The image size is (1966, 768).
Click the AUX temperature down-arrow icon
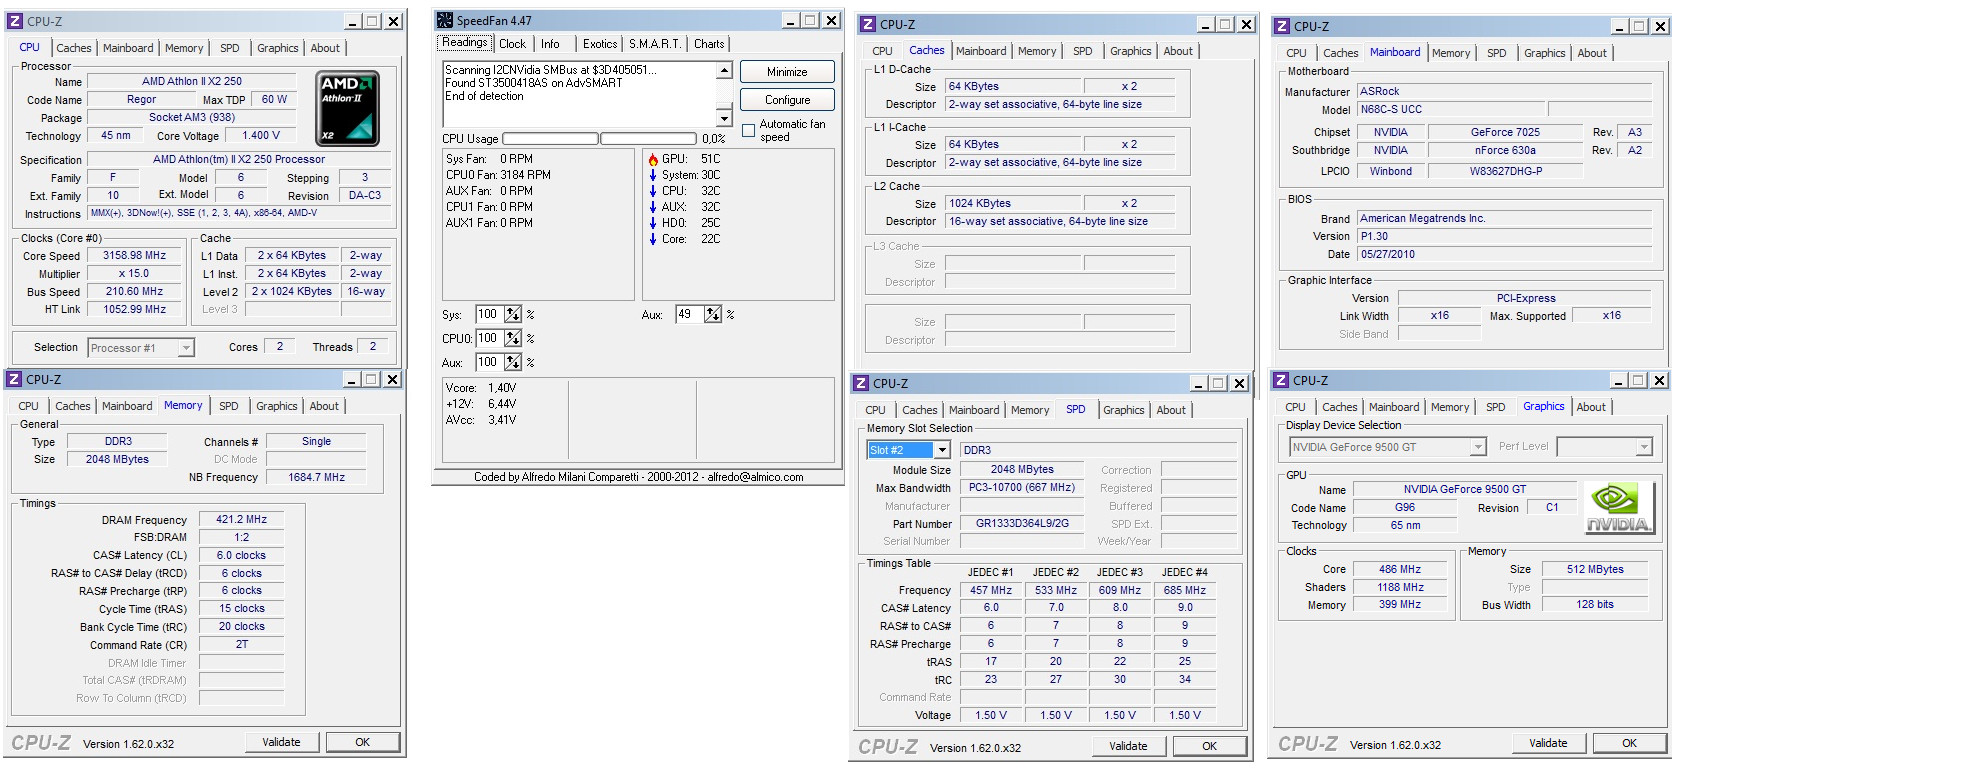point(653,207)
